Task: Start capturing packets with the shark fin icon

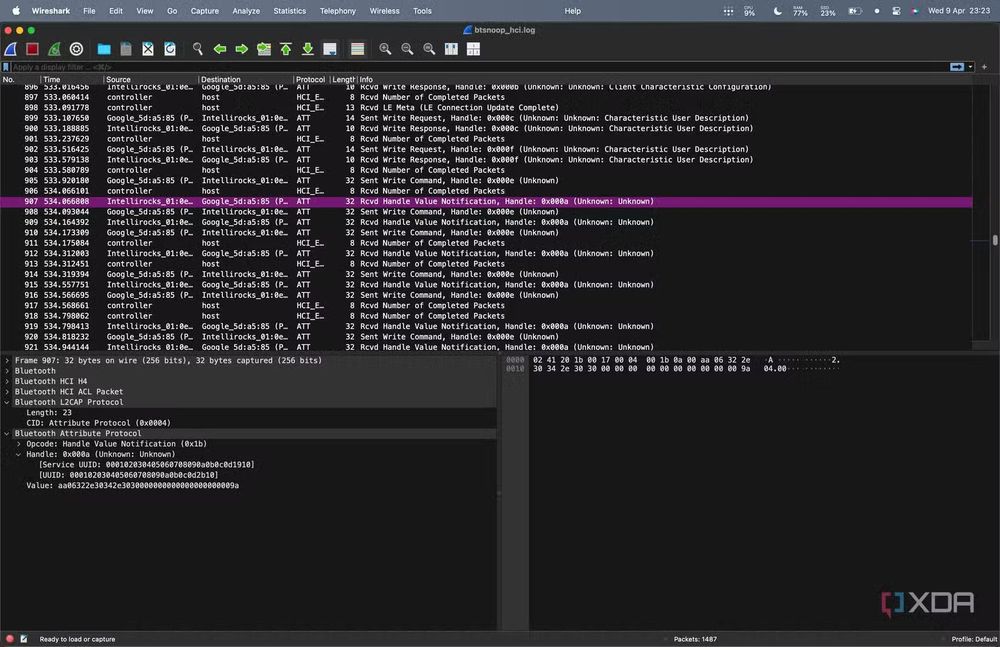Action: (11, 49)
